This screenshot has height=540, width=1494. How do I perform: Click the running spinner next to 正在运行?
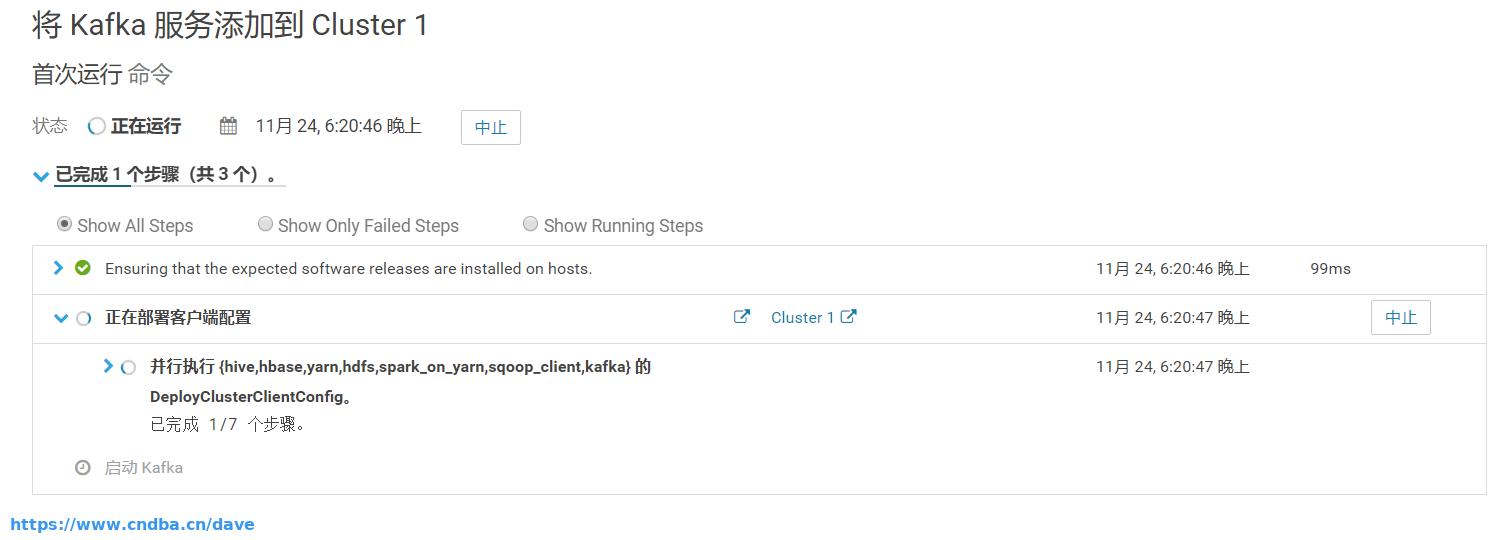coord(97,127)
